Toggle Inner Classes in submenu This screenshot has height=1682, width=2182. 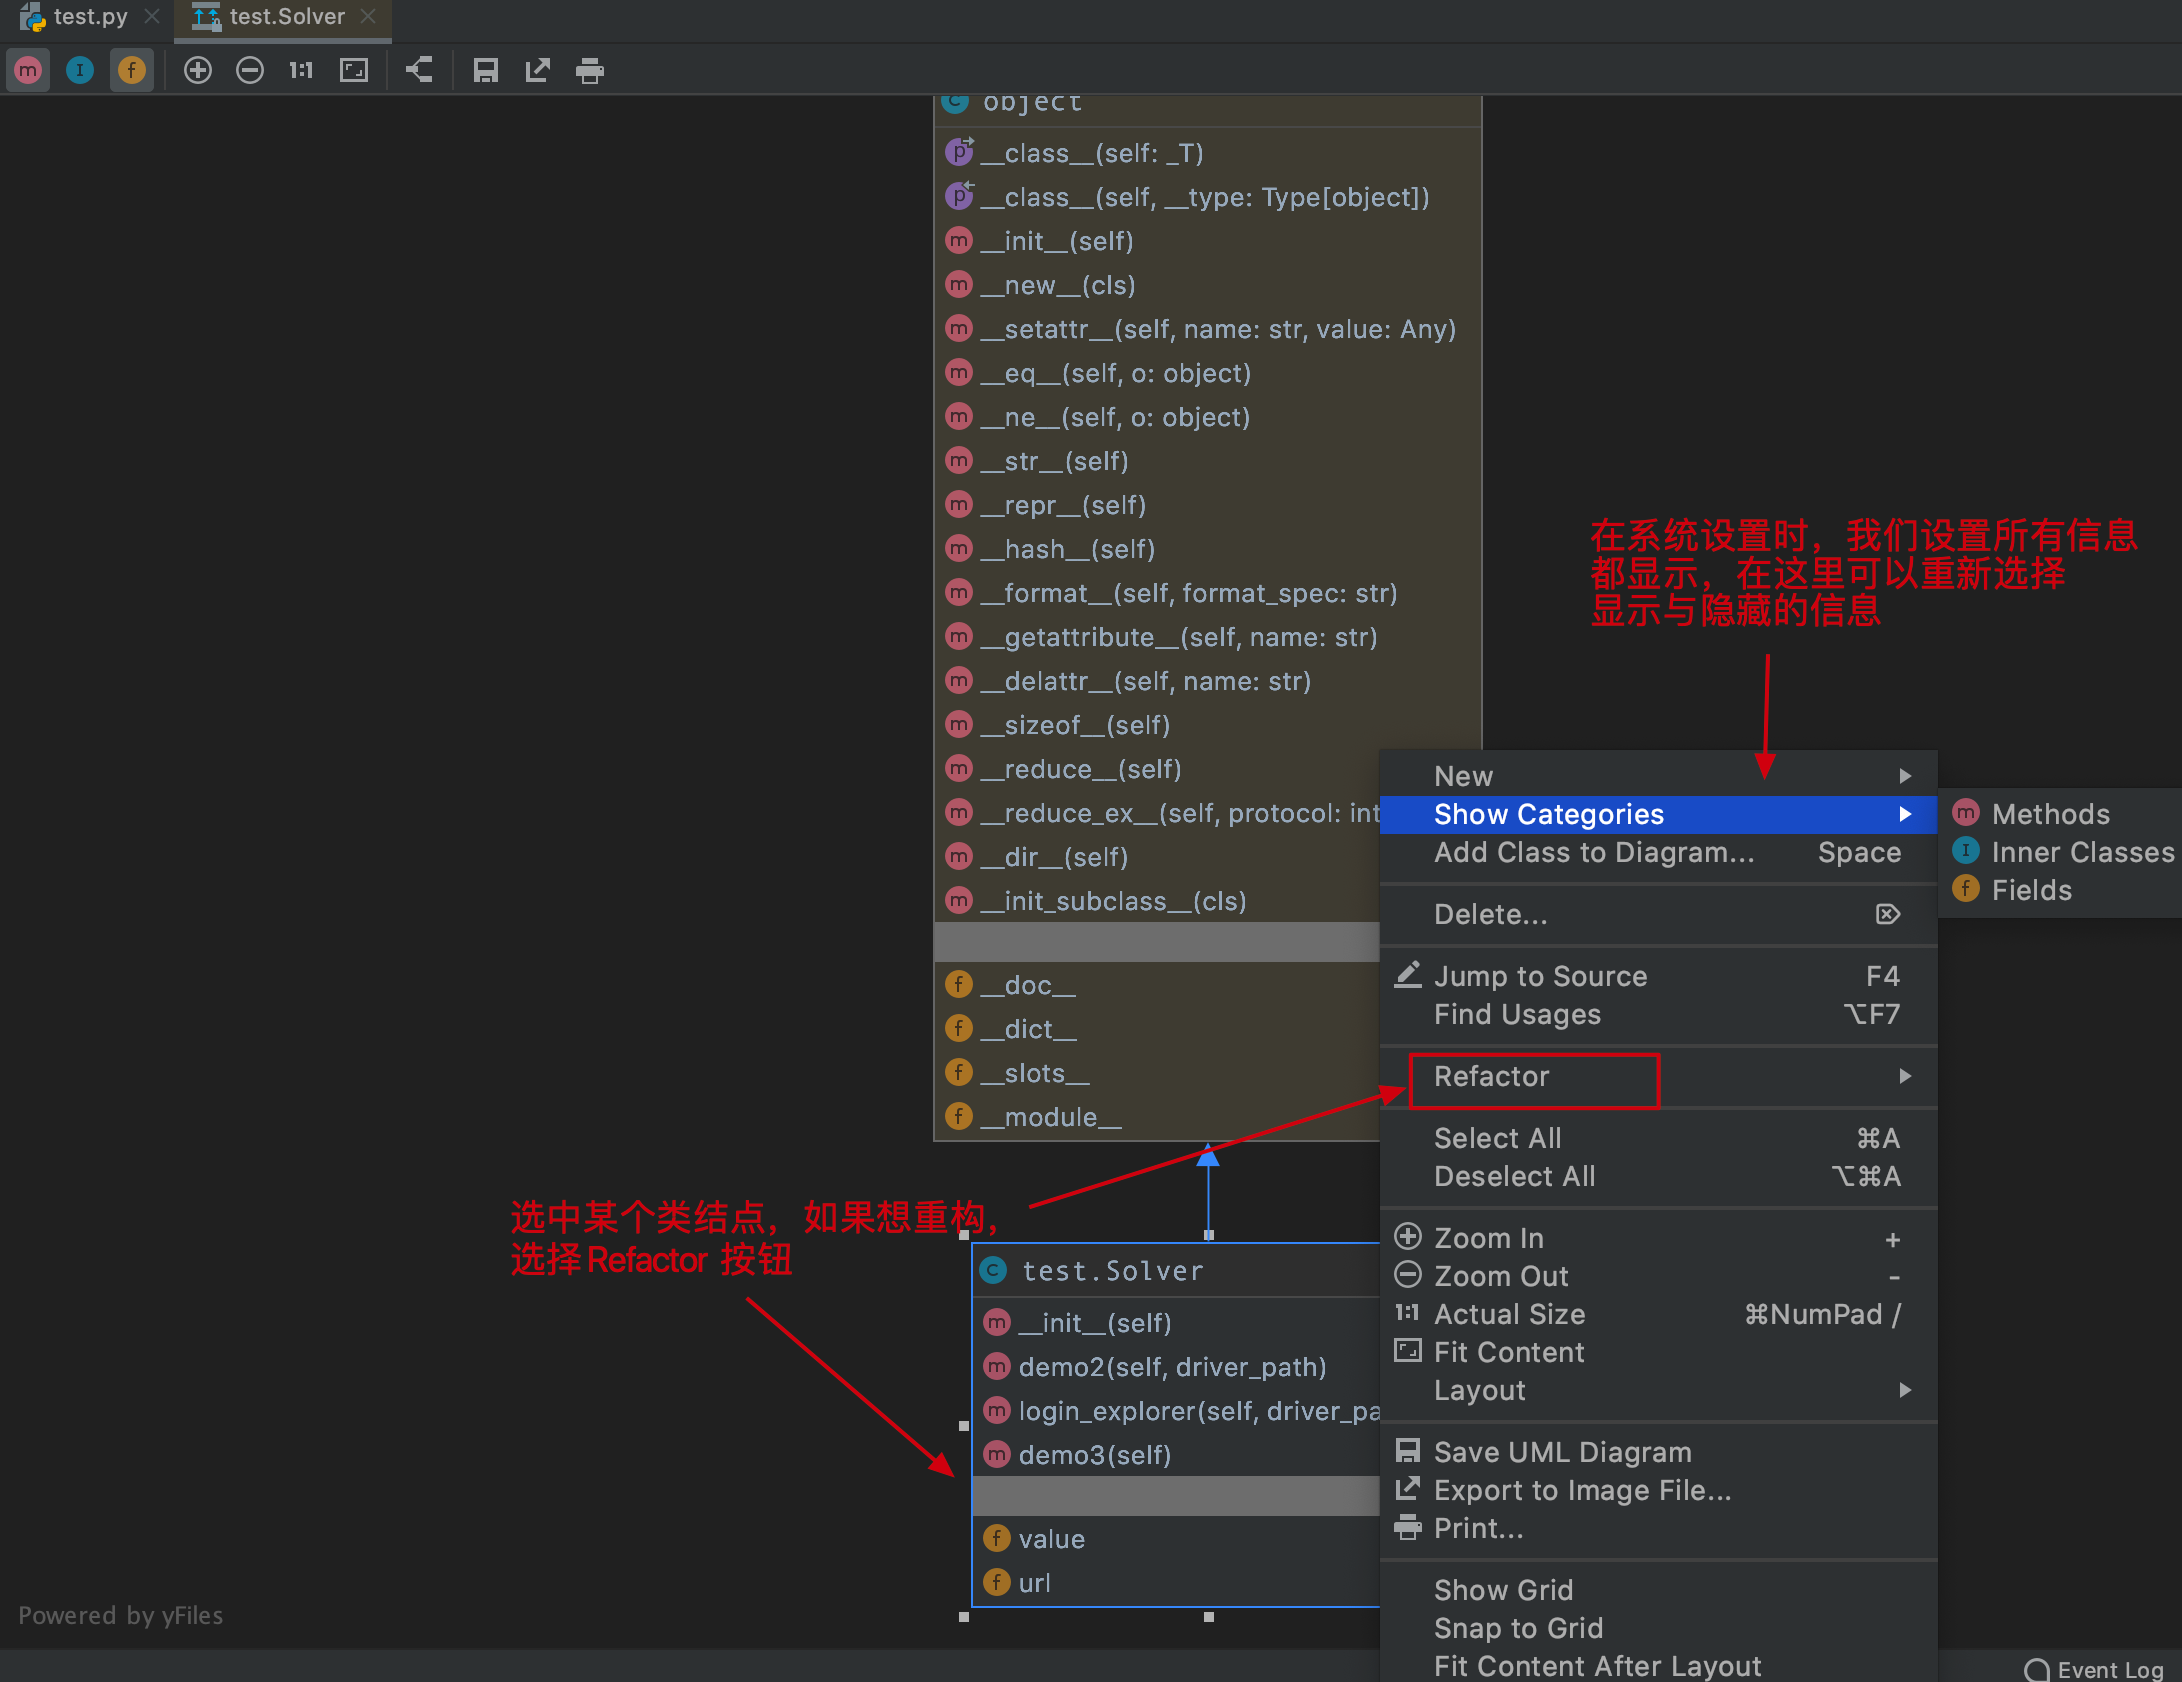2060,852
